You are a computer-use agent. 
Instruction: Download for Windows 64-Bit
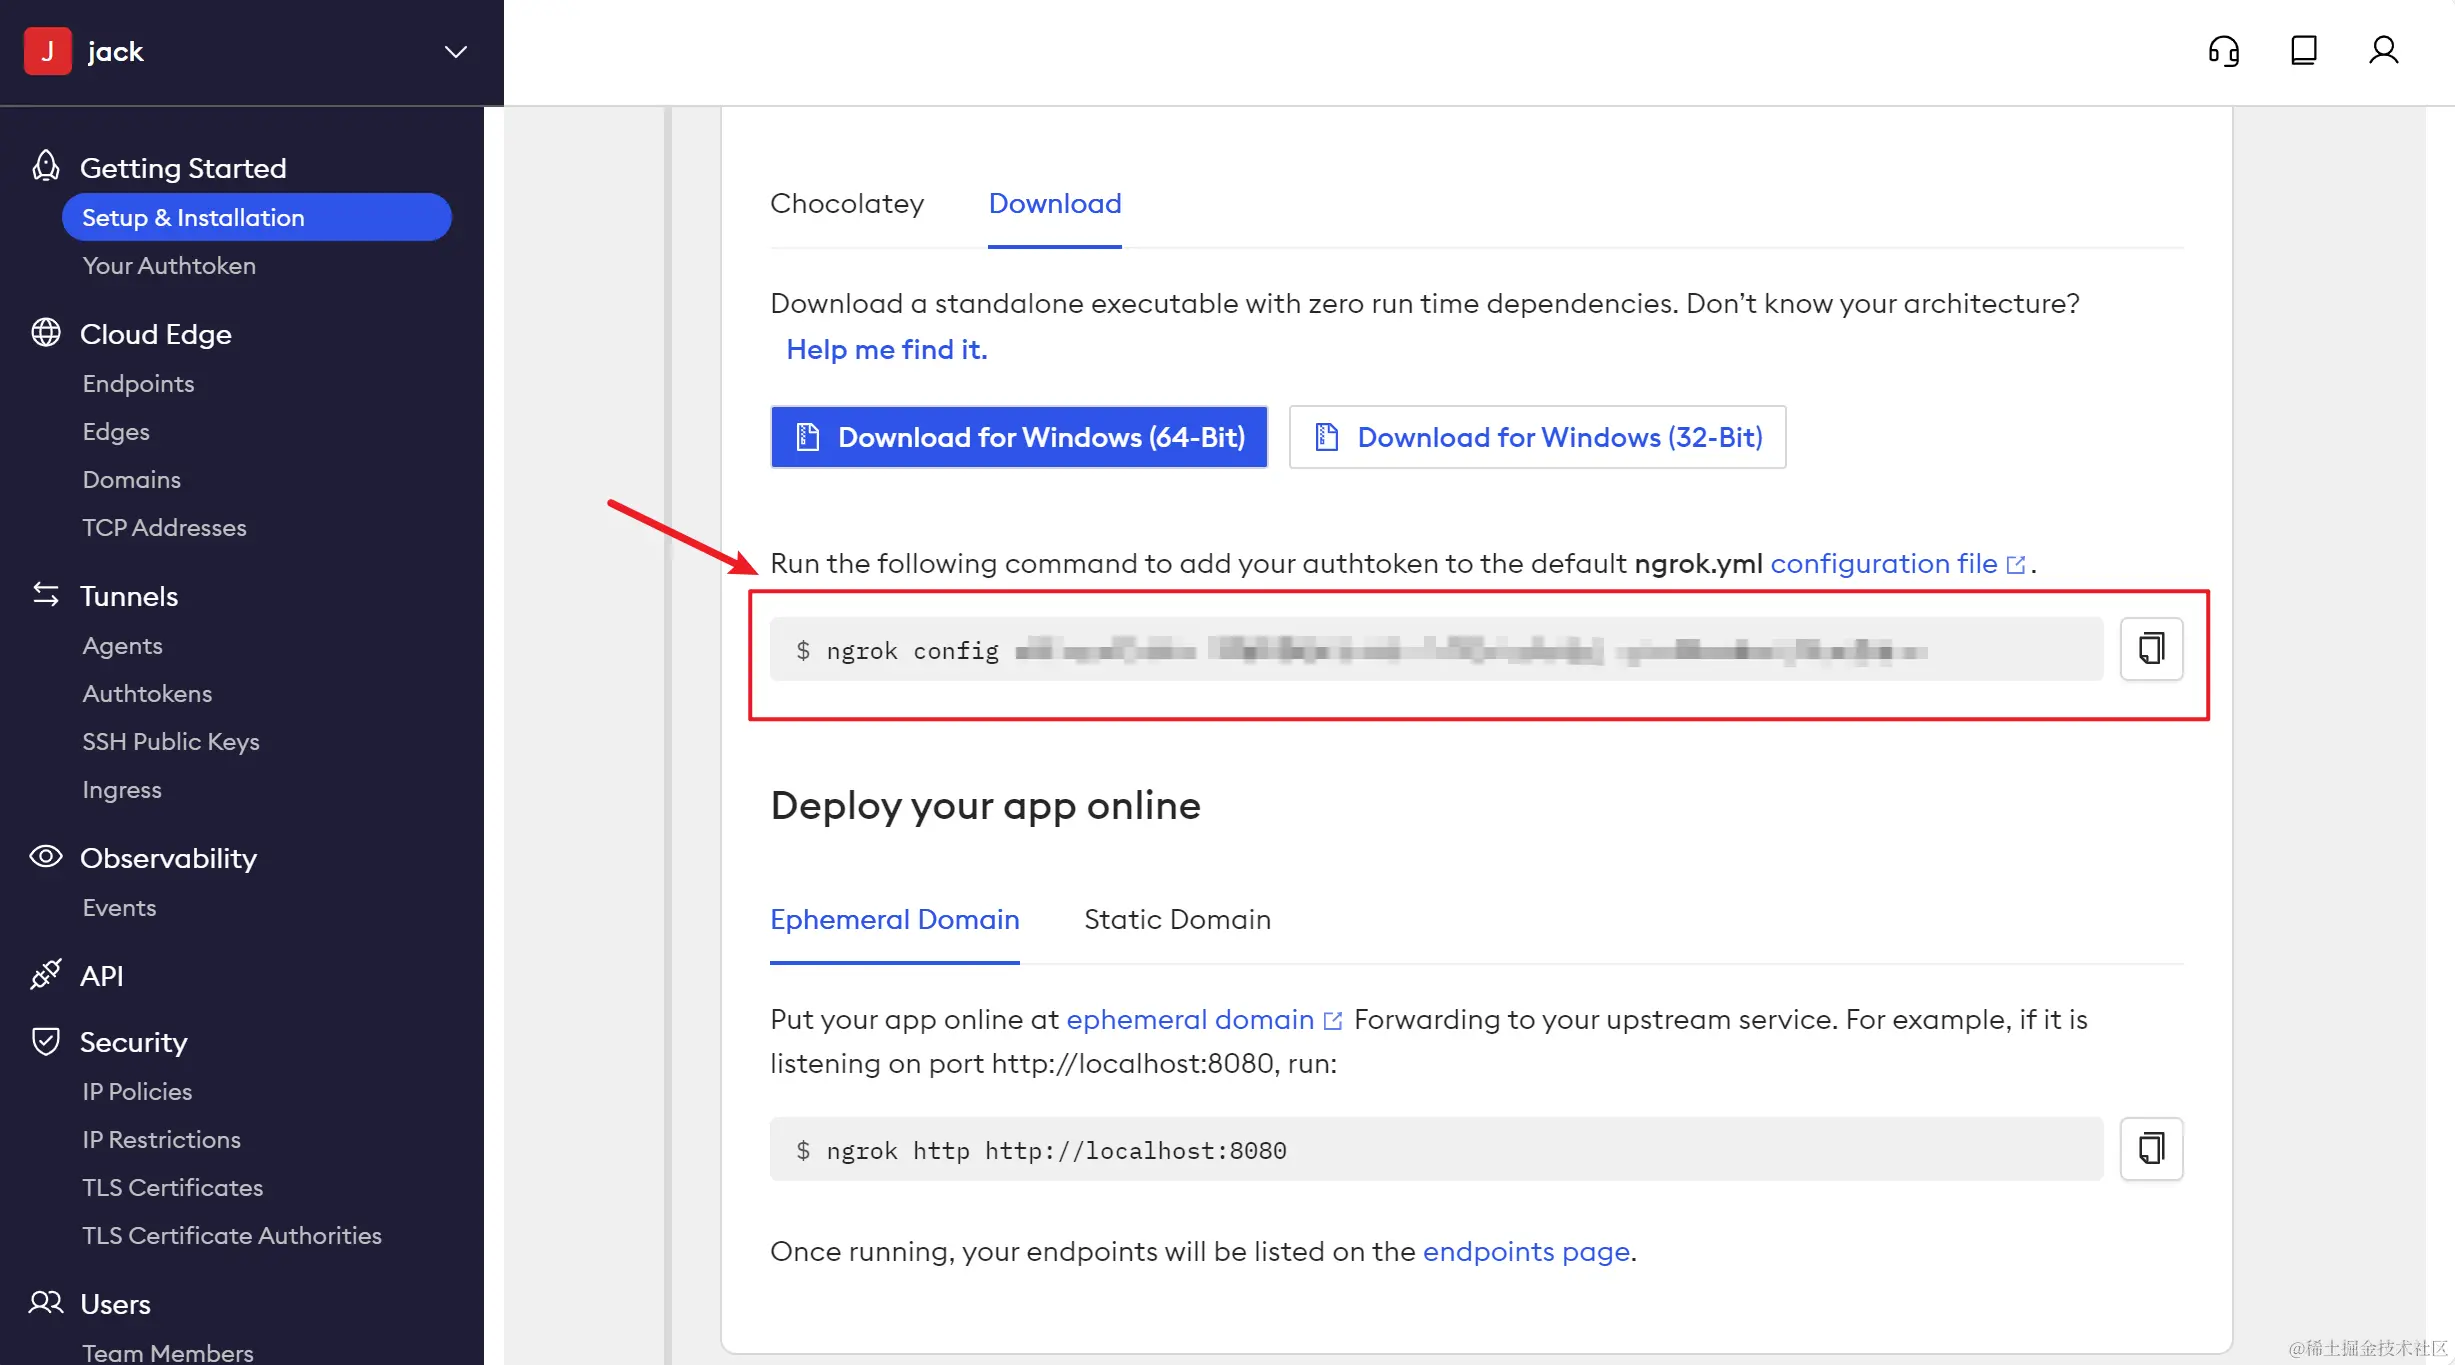tap(1019, 437)
